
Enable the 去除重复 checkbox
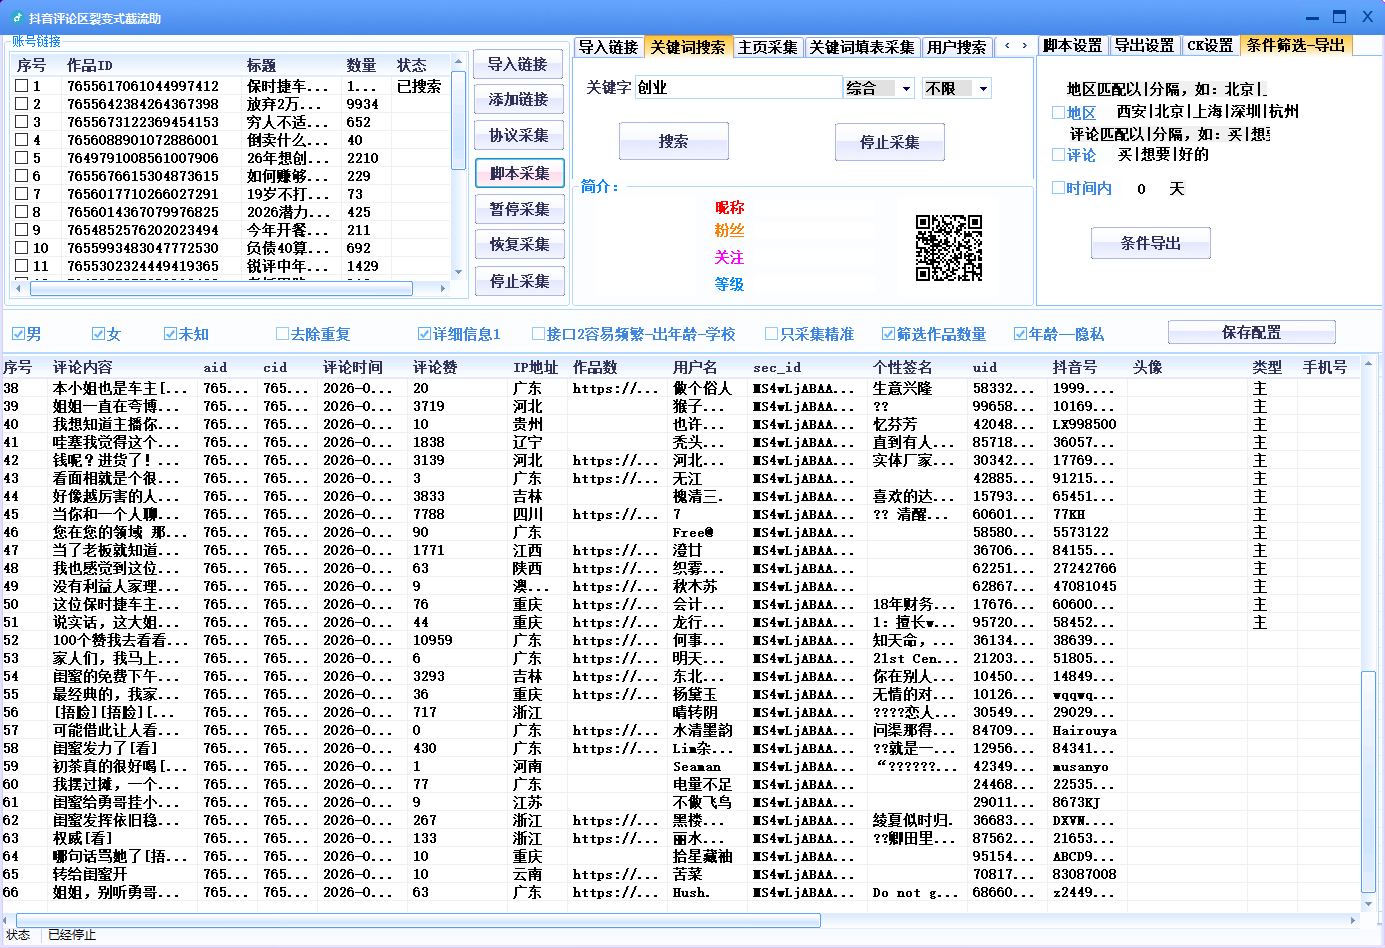[x=282, y=334]
